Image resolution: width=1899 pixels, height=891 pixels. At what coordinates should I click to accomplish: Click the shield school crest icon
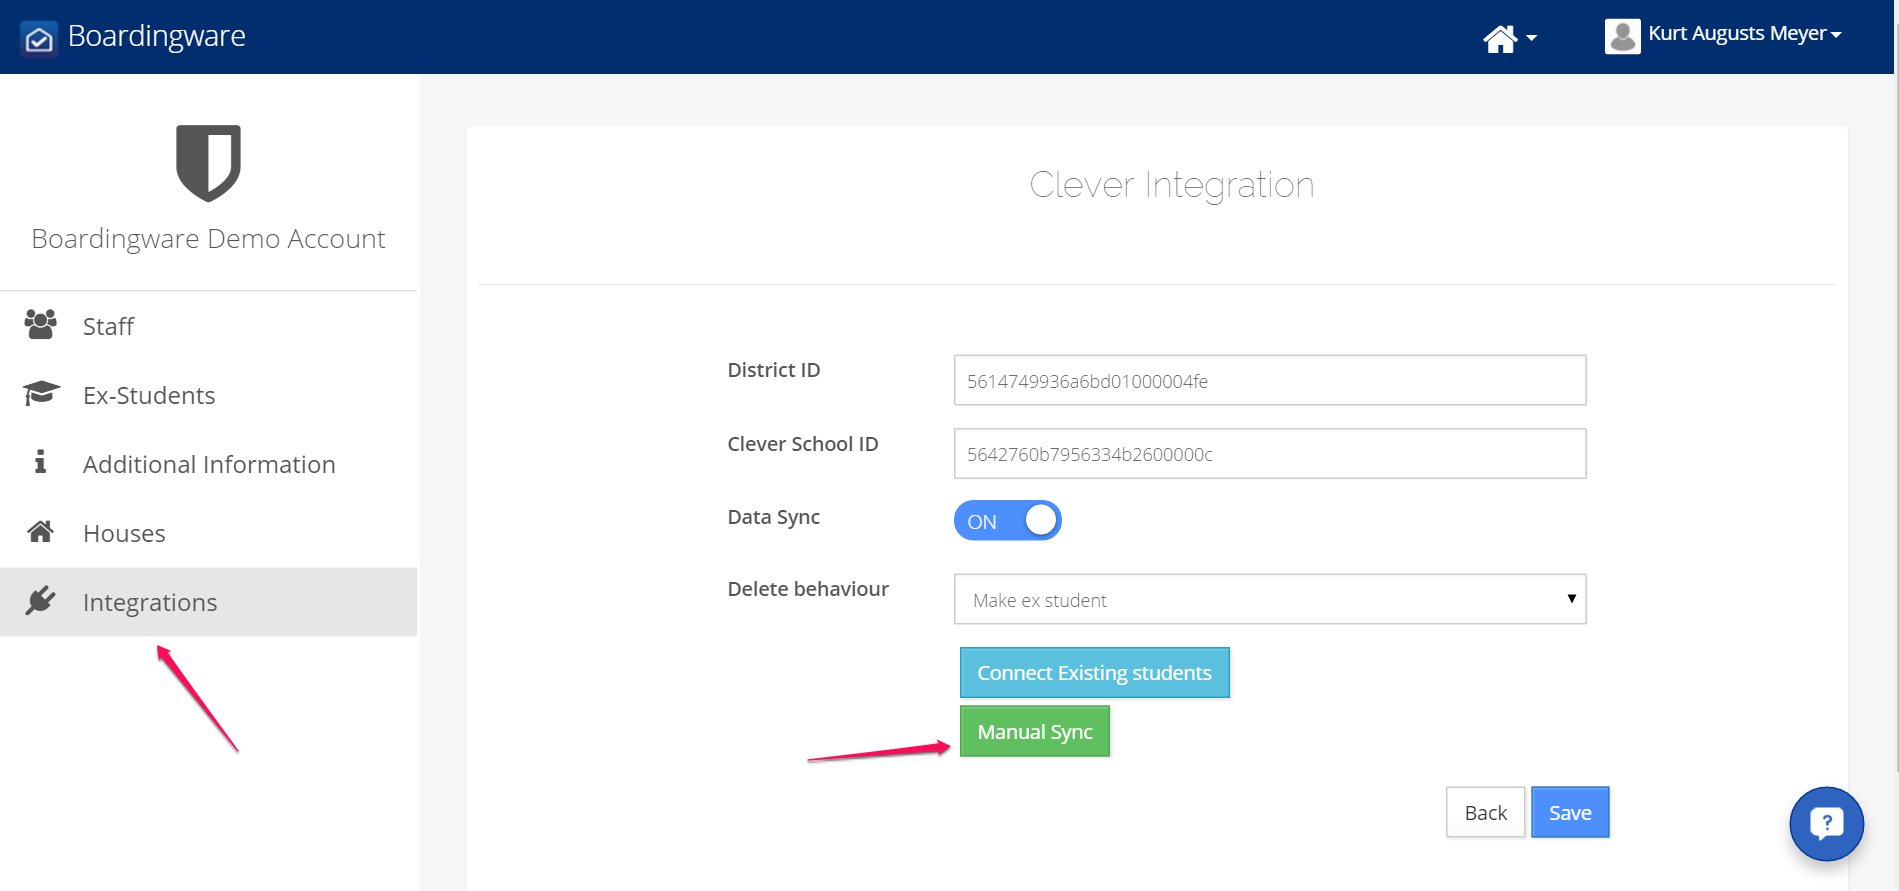[x=208, y=163]
